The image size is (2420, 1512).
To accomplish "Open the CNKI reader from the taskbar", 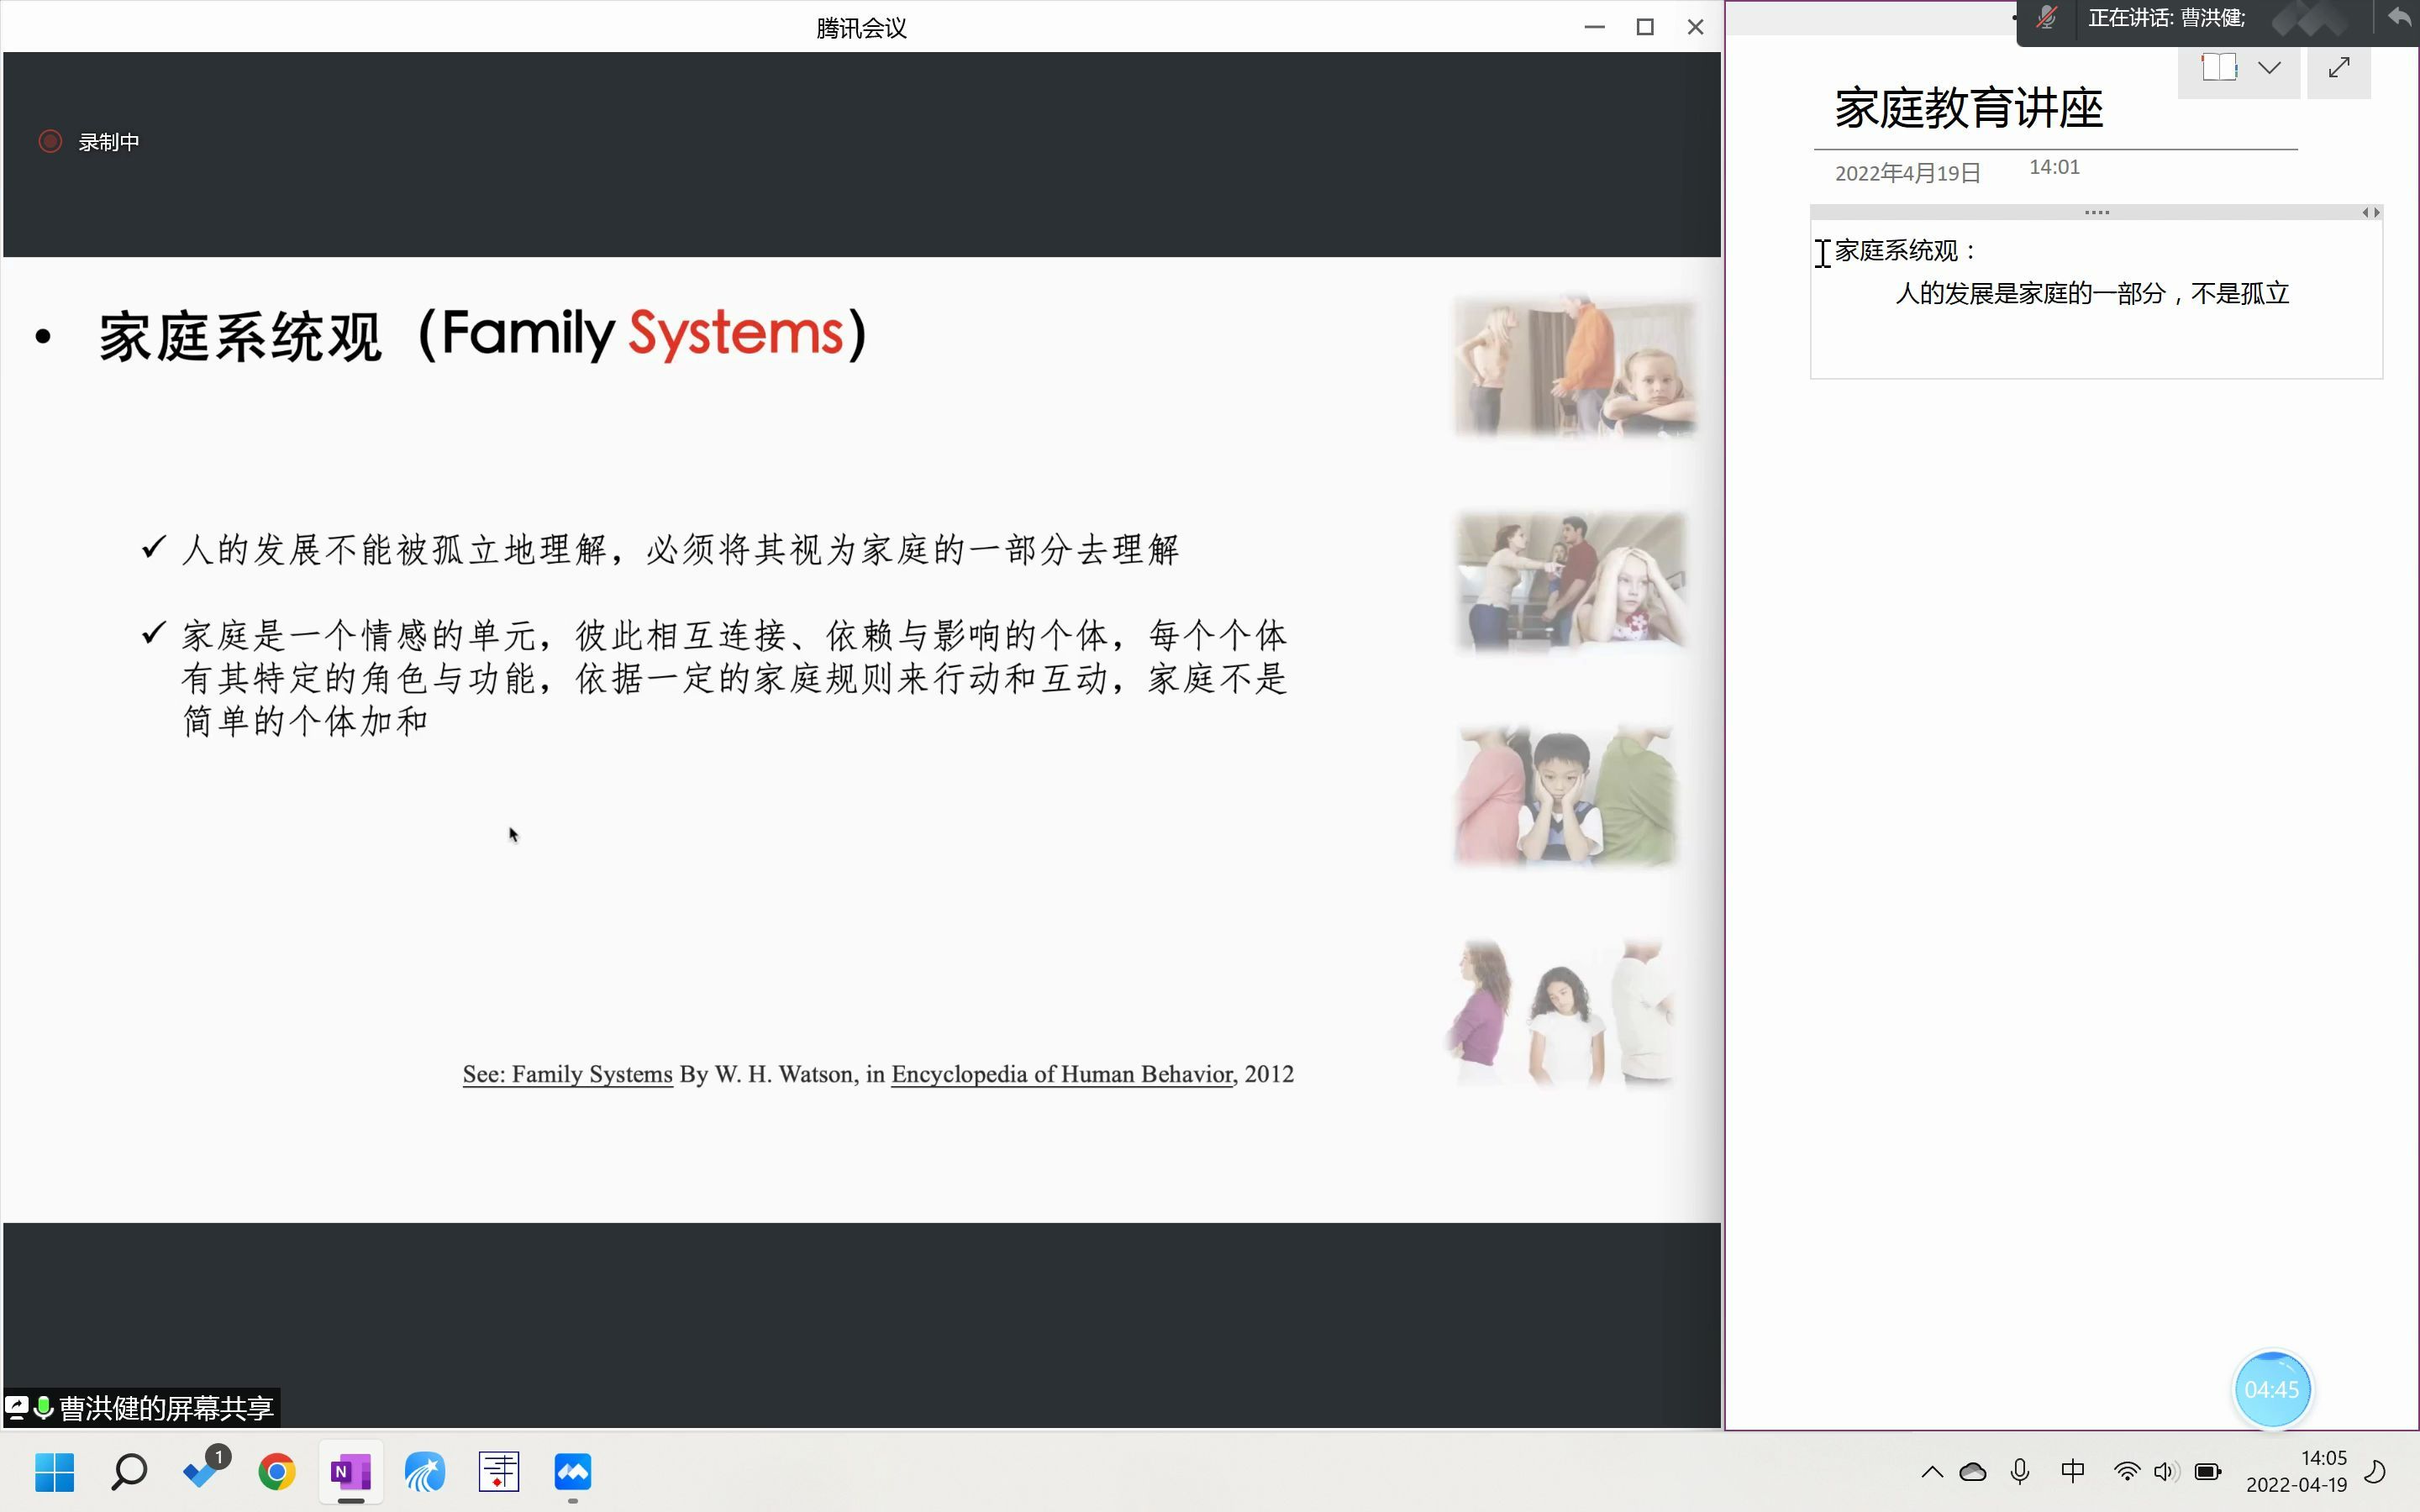I will tap(499, 1471).
